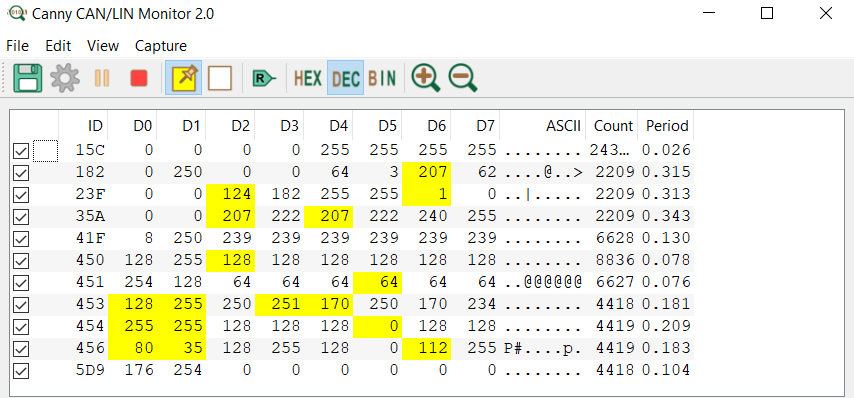Switch display to BIN format

(x=382, y=78)
